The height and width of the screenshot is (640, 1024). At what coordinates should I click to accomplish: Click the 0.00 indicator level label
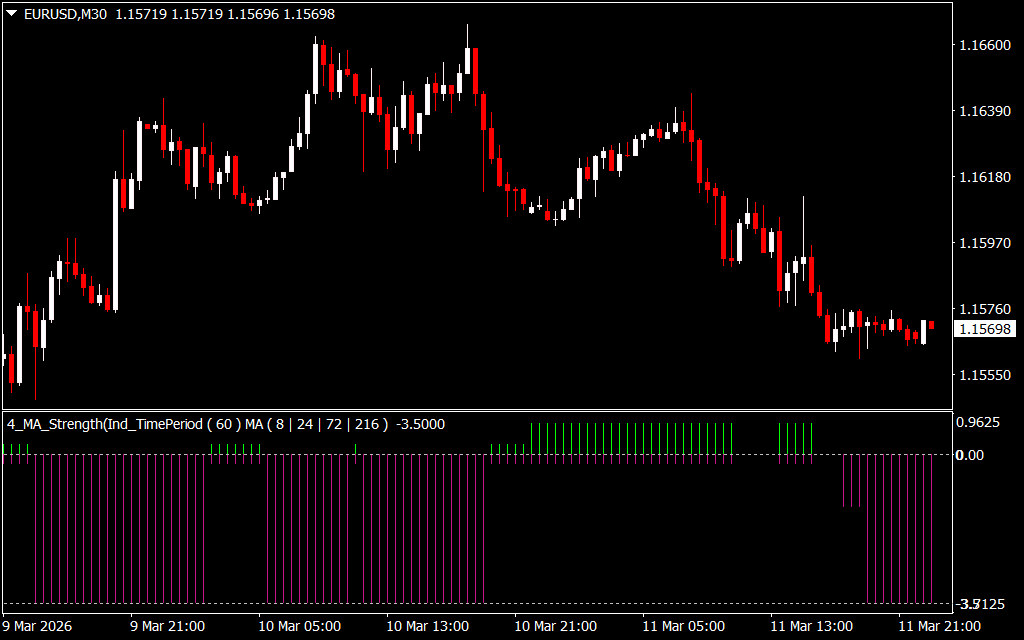pos(970,455)
